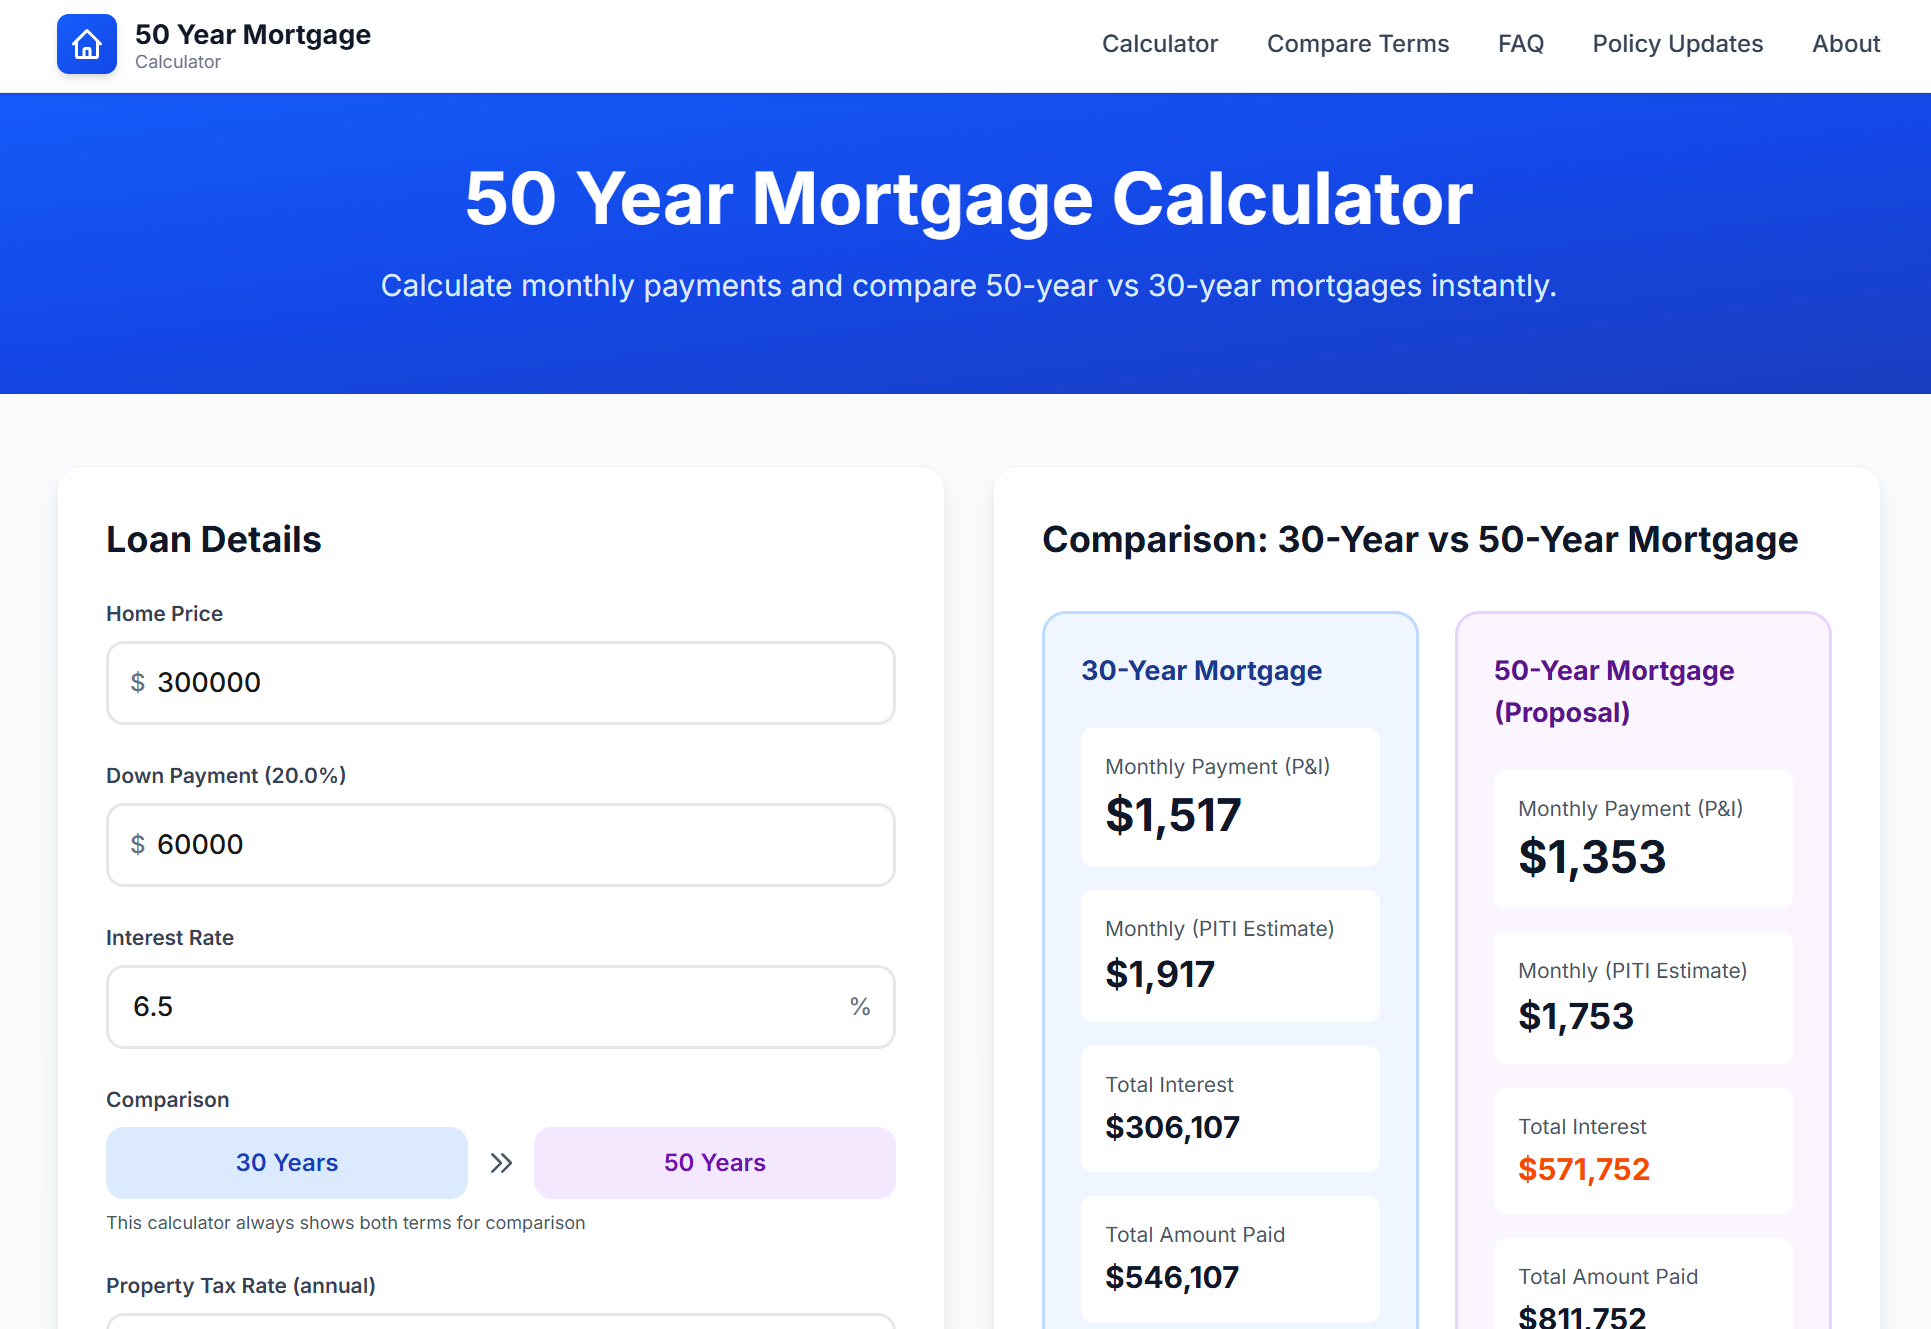1931x1329 pixels.
Task: Click the dollar sign in Down Payment field
Action: coord(138,845)
